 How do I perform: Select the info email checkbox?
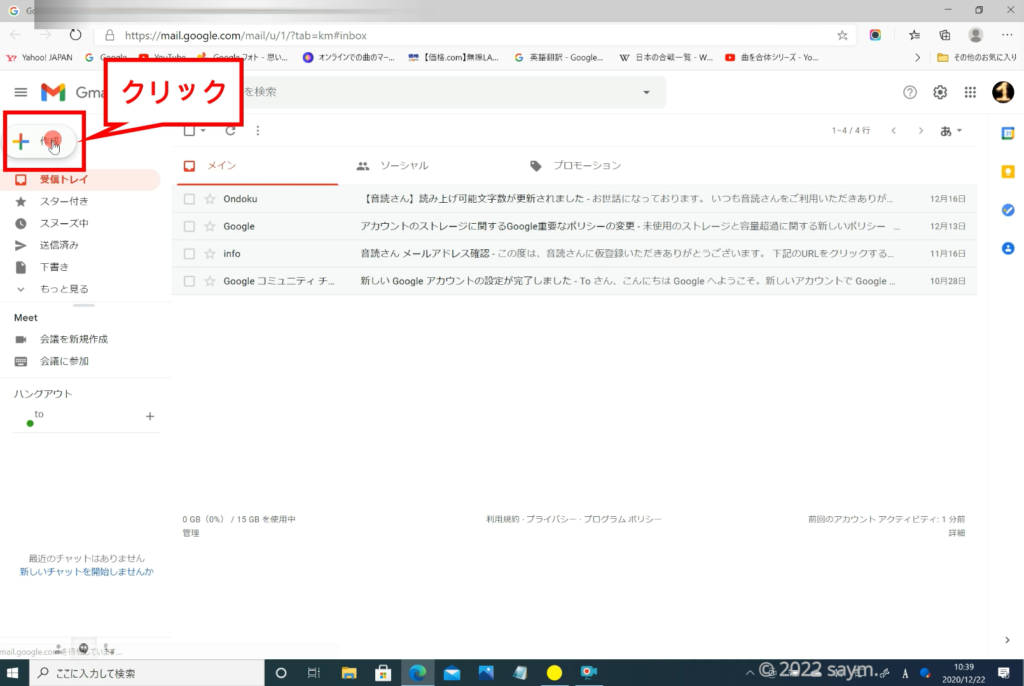[x=189, y=254]
